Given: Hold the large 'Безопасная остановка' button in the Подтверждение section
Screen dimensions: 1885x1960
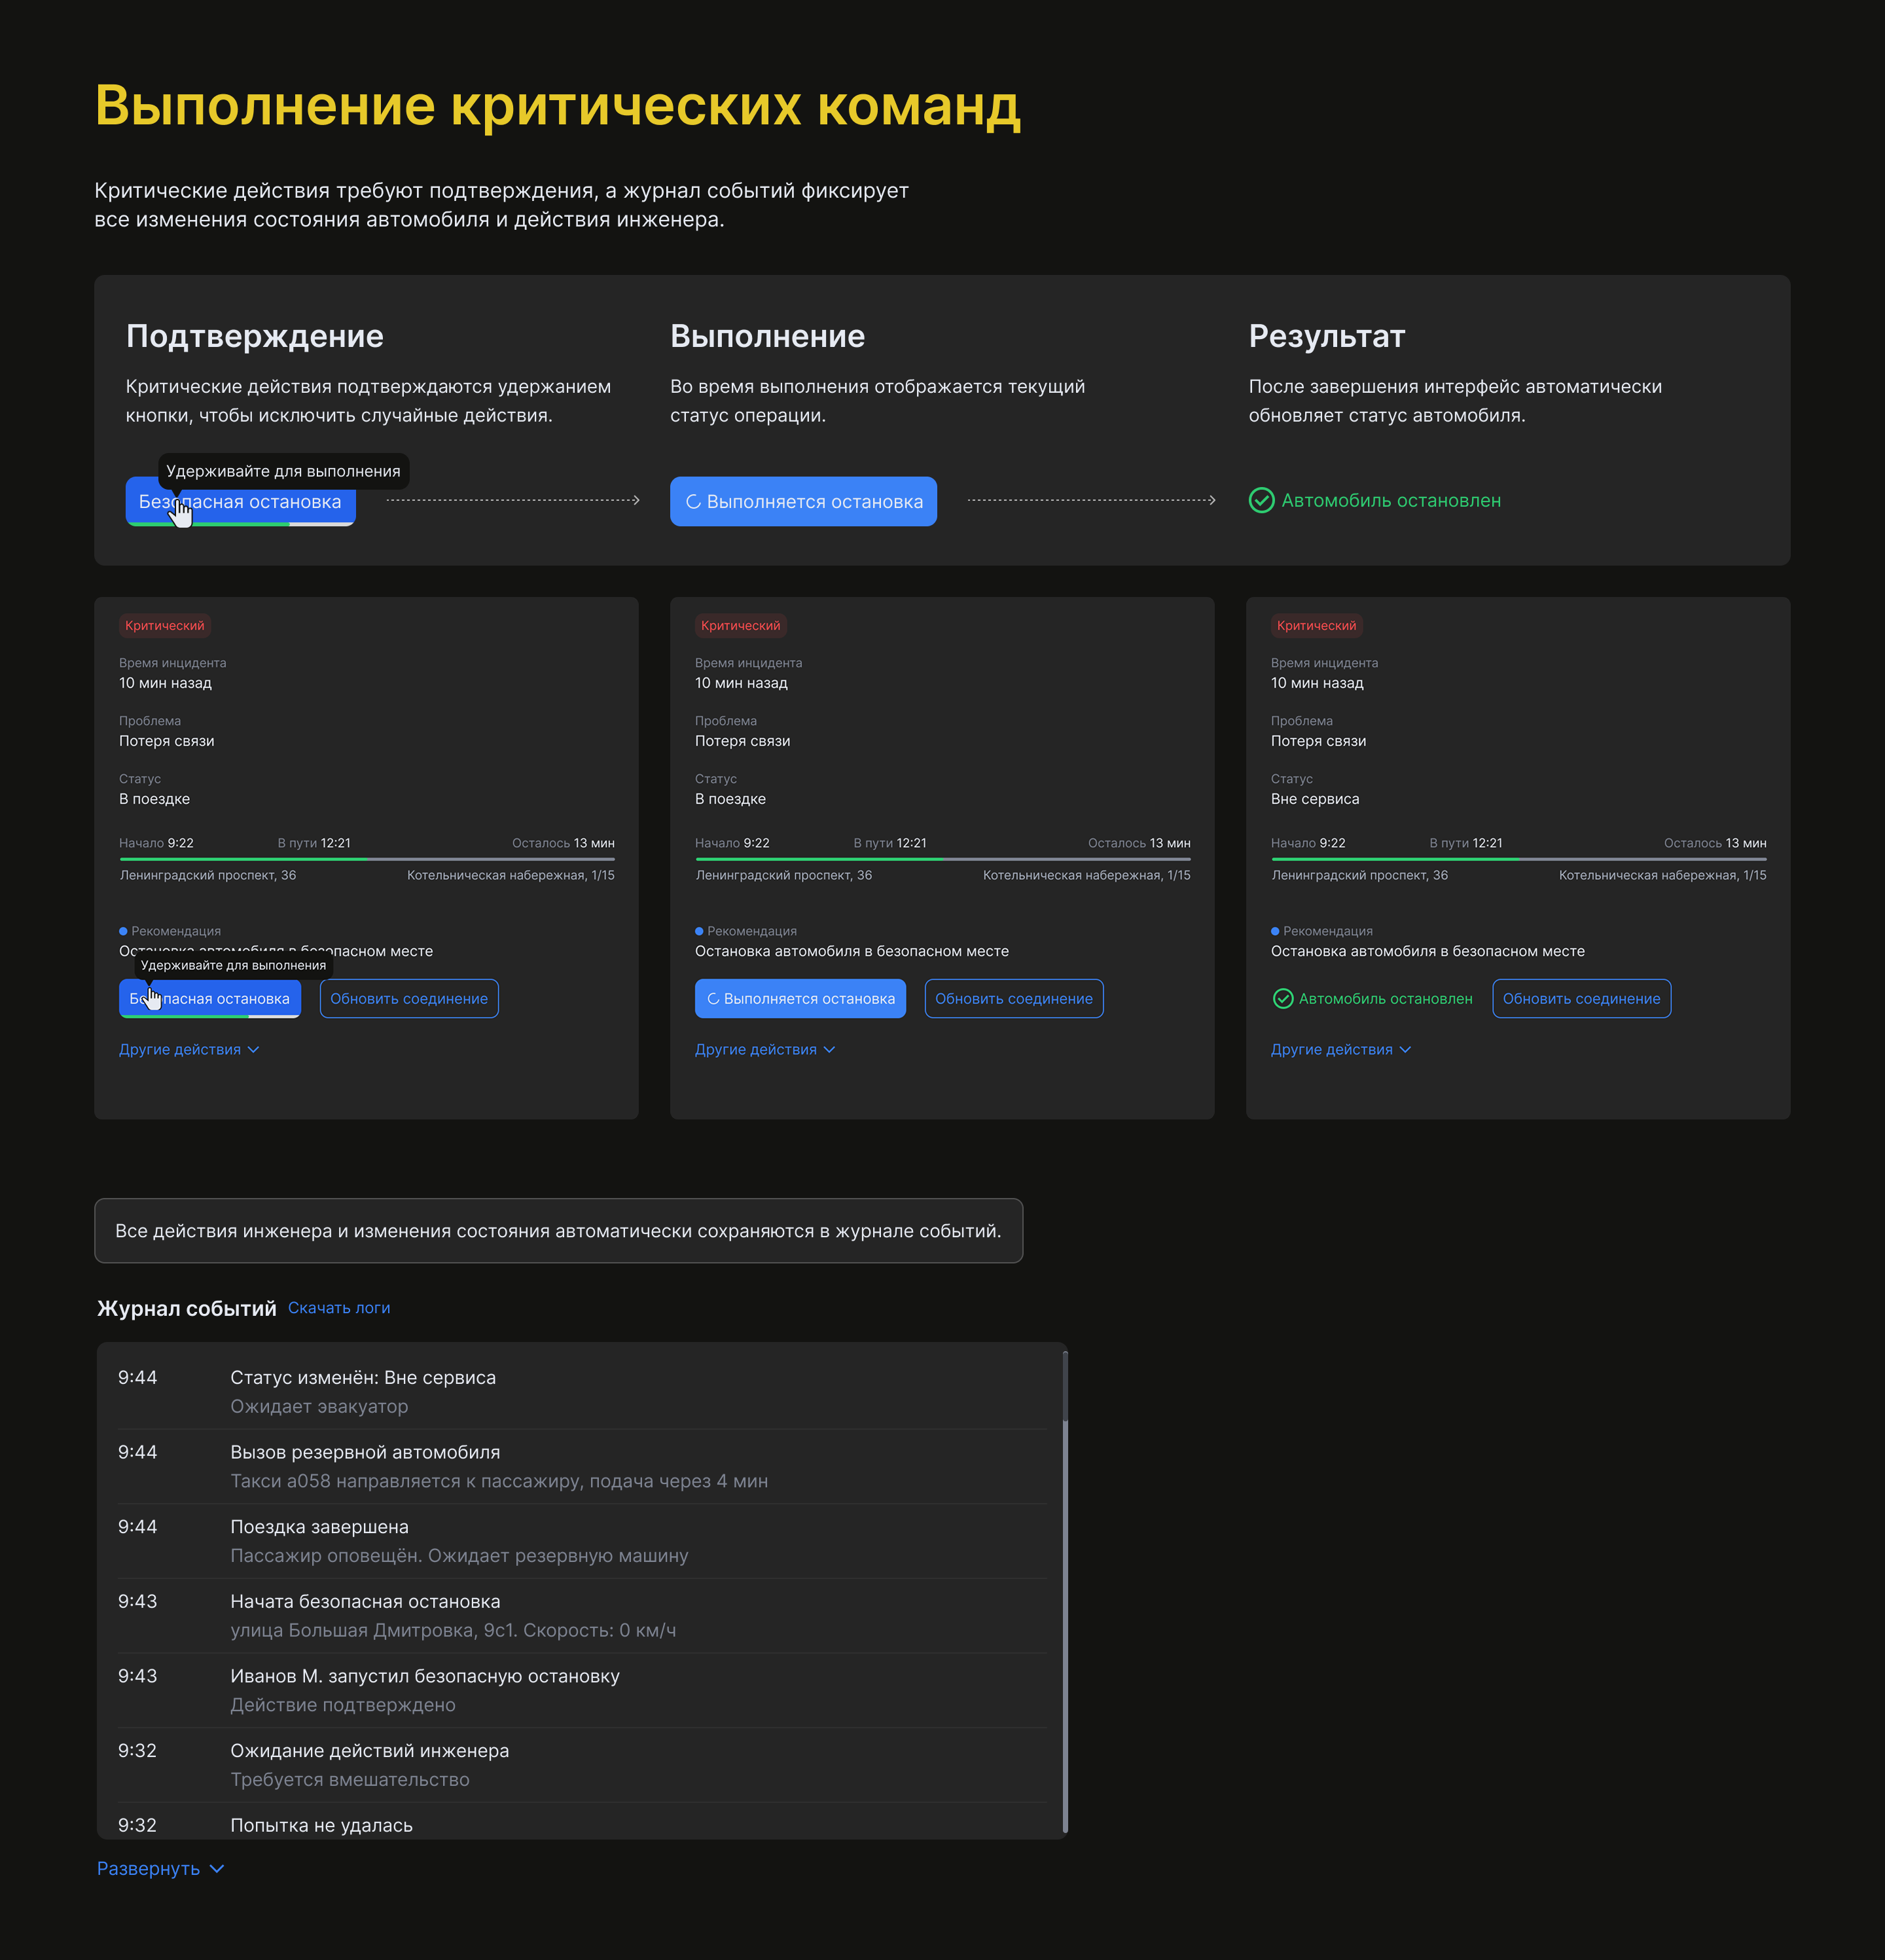Looking at the screenshot, I should point(240,502).
